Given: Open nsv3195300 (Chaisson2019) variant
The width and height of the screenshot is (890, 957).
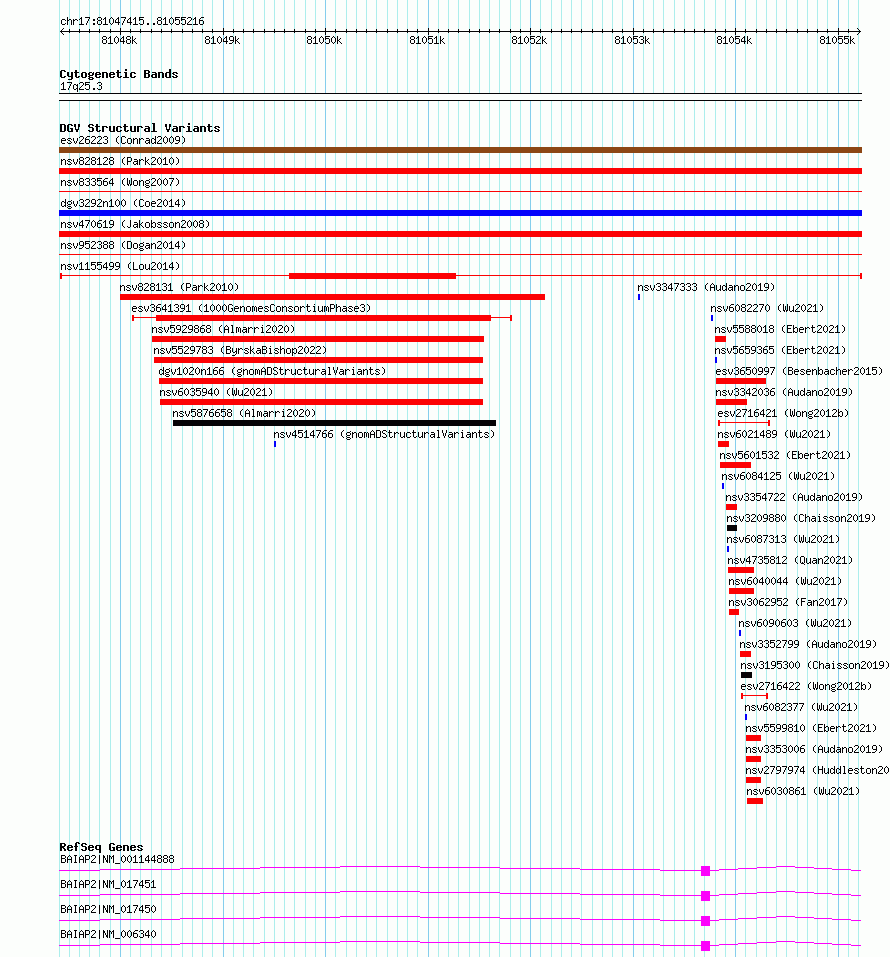Looking at the screenshot, I should pos(815,665).
